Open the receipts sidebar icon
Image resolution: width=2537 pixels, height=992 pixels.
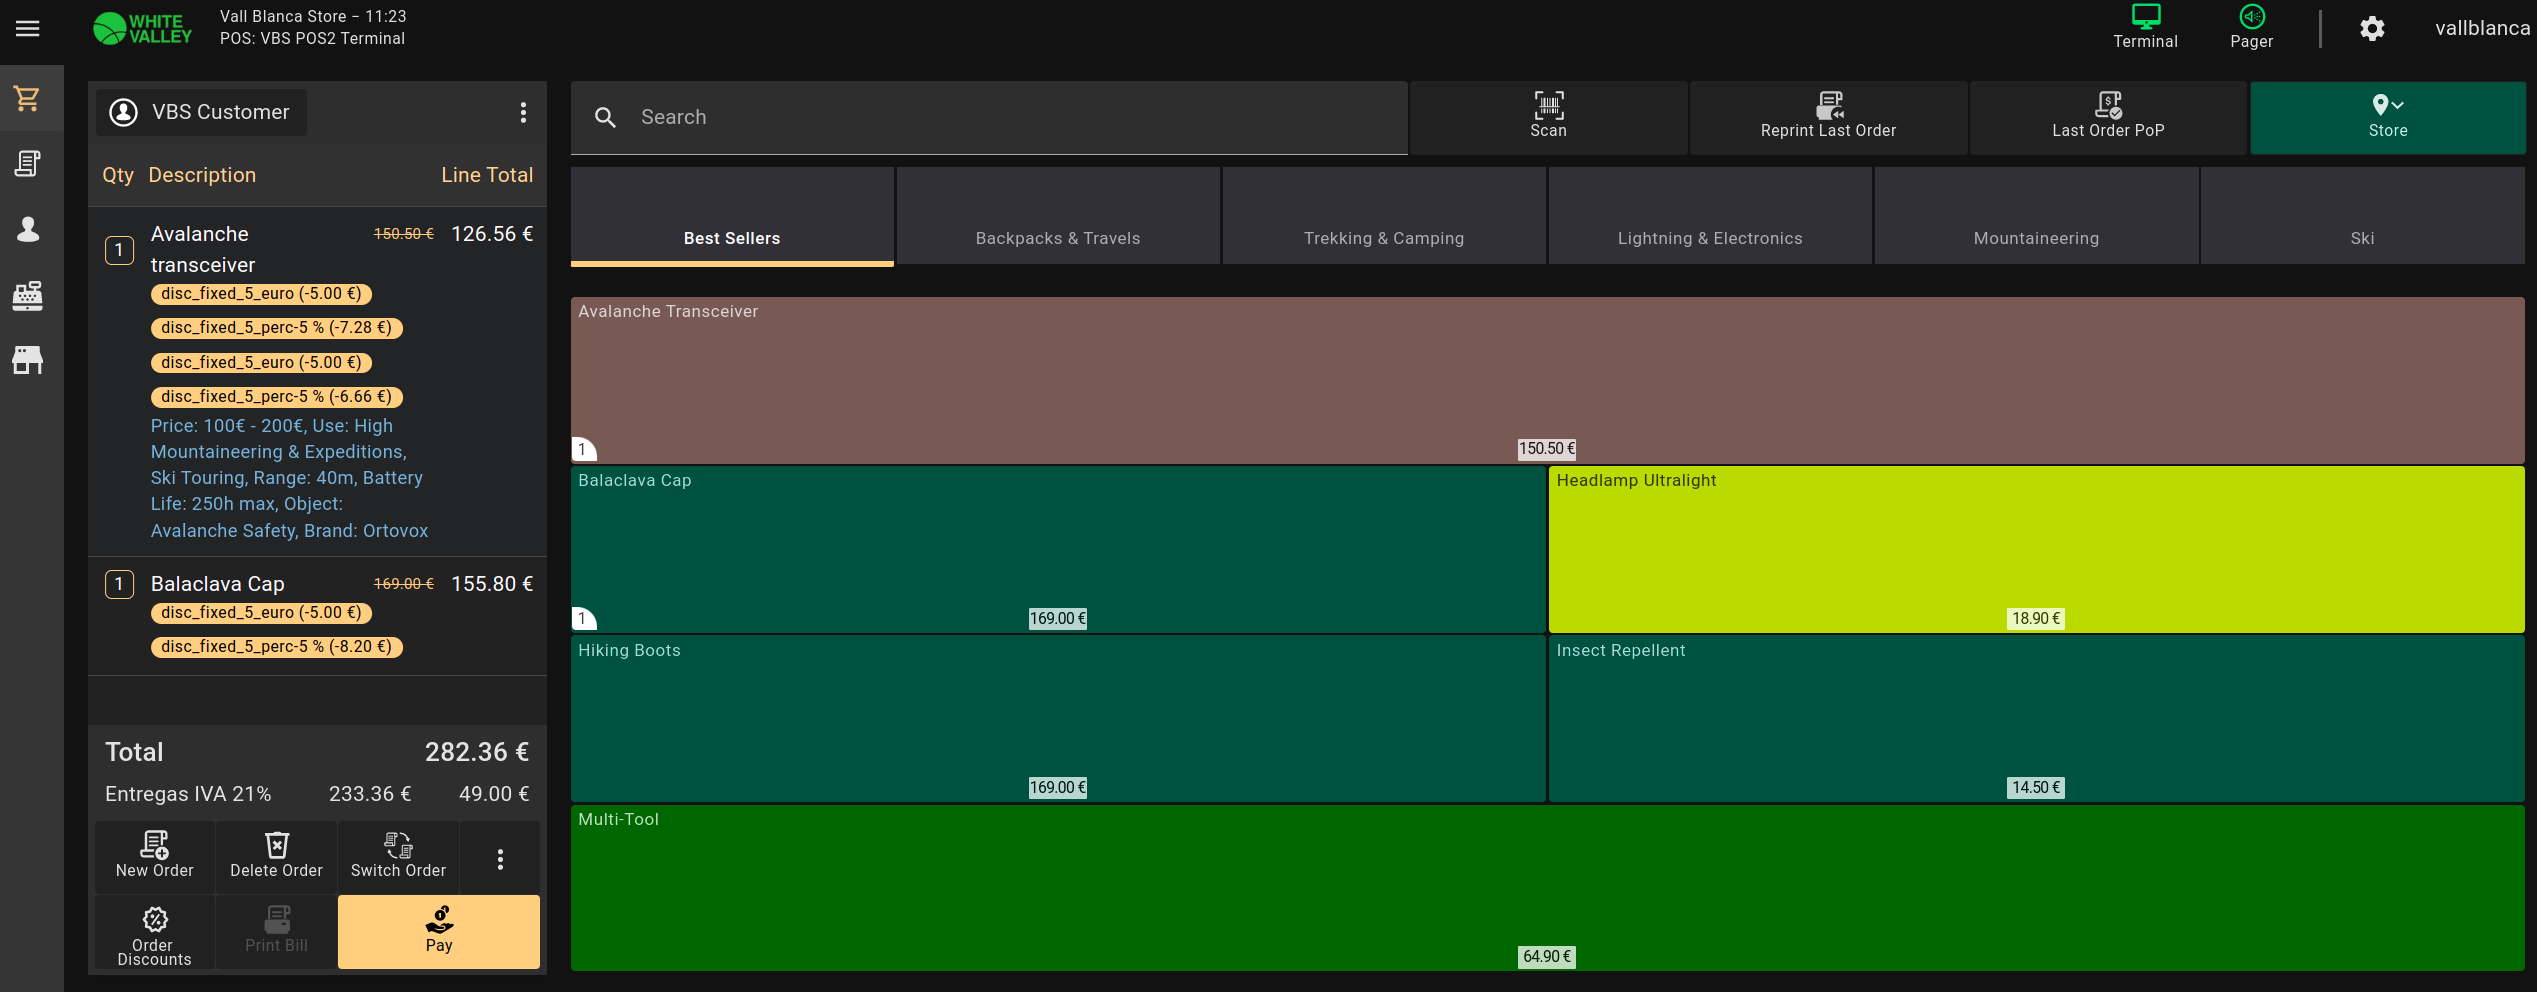28,164
